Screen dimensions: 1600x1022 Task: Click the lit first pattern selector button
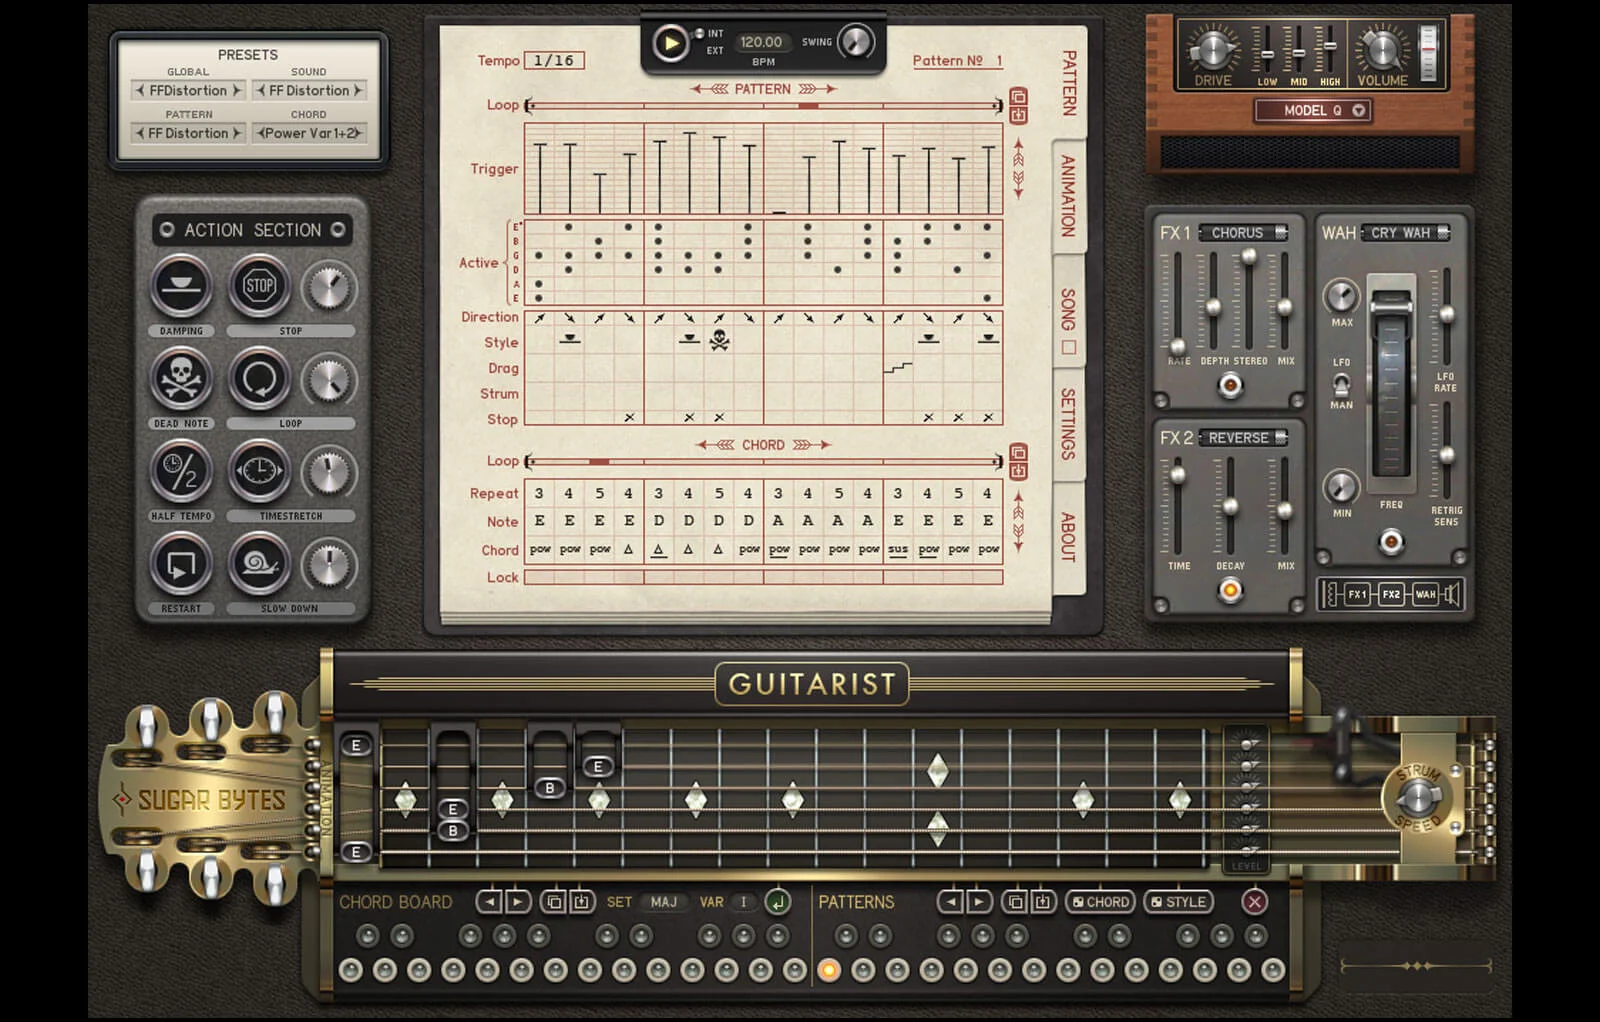829,969
